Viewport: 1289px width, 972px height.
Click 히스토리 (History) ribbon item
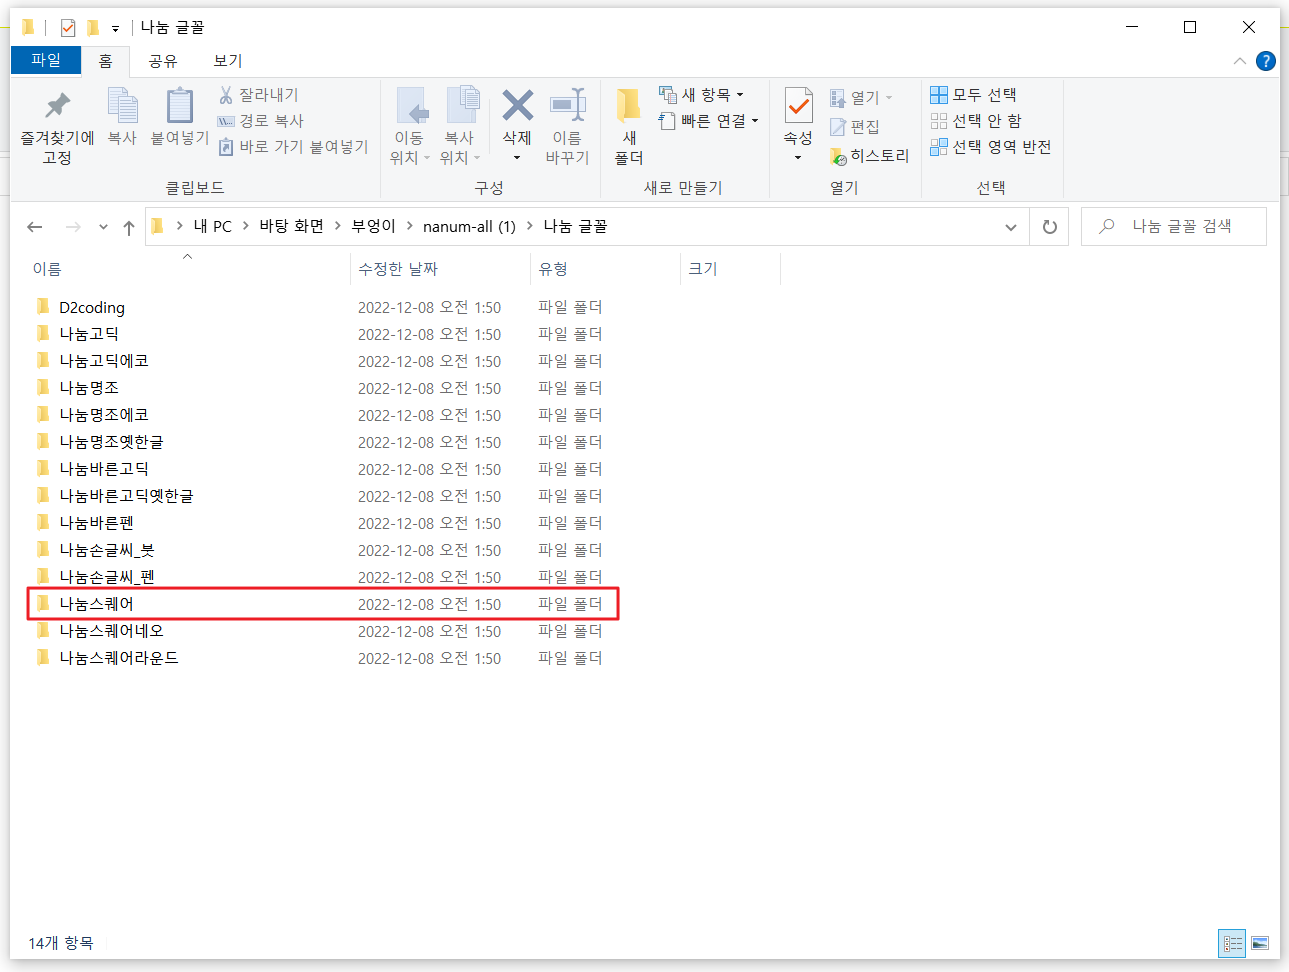[x=869, y=156]
